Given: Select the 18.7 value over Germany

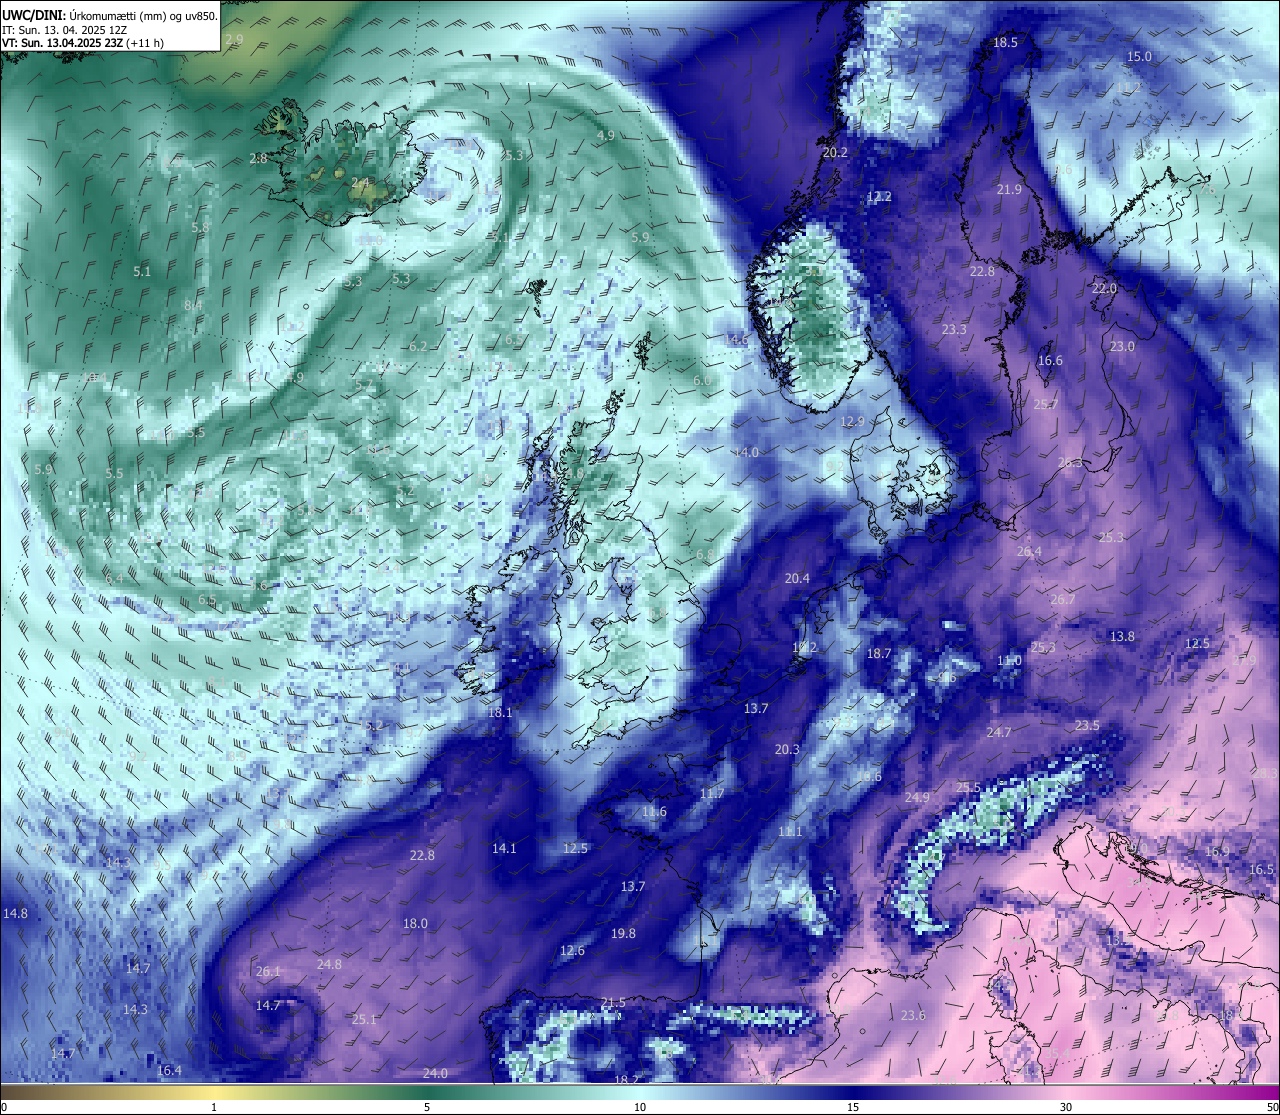Looking at the screenshot, I should point(879,653).
